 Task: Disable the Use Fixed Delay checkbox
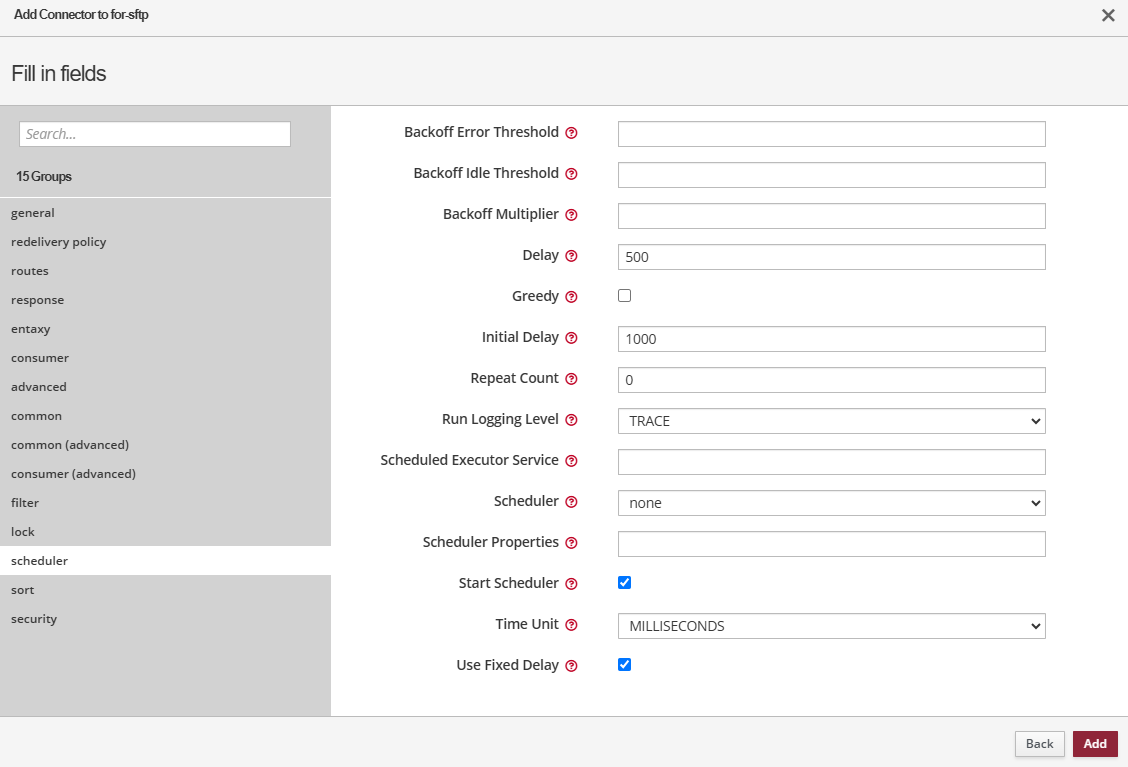[625, 665]
